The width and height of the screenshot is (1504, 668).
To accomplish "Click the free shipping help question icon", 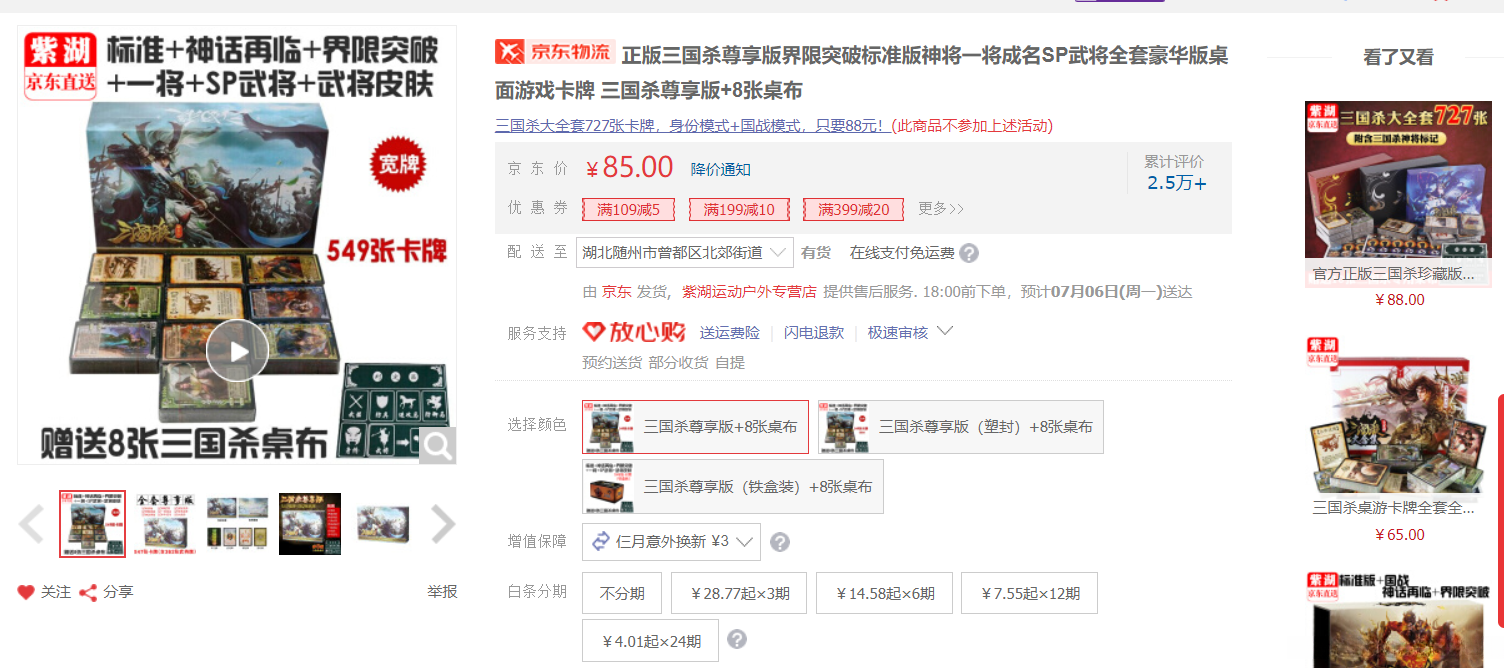I will click(969, 253).
